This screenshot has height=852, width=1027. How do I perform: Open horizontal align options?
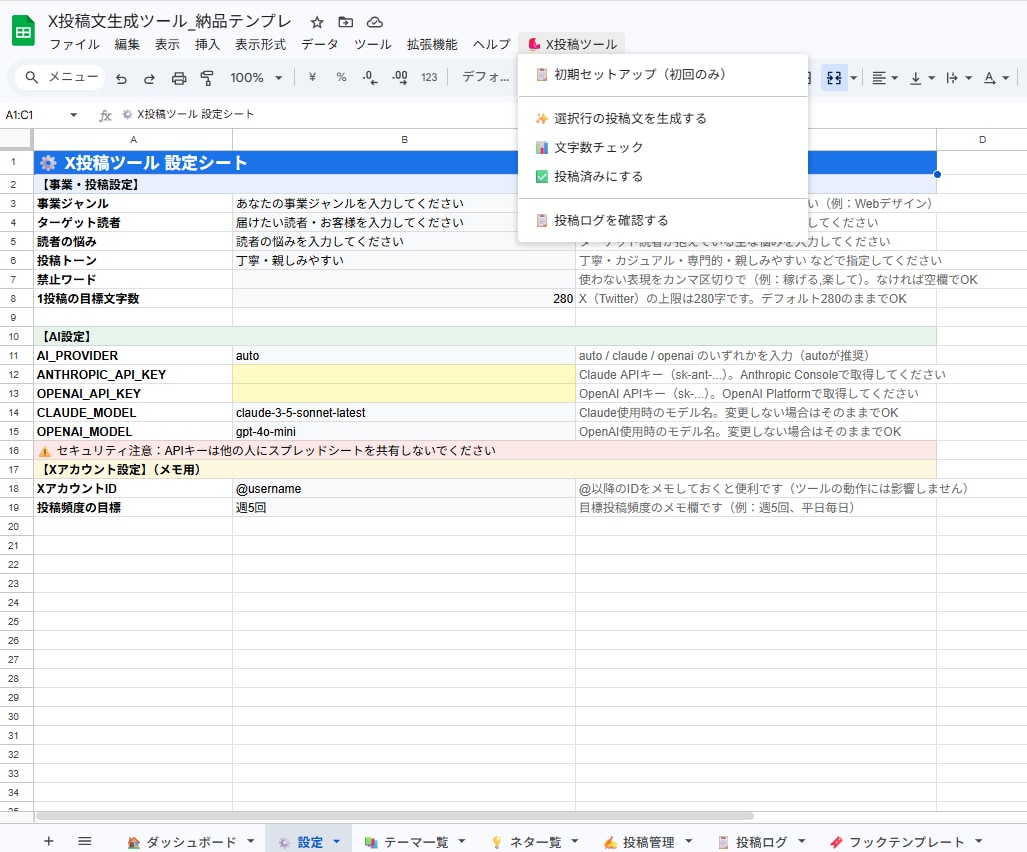pyautogui.click(x=885, y=78)
